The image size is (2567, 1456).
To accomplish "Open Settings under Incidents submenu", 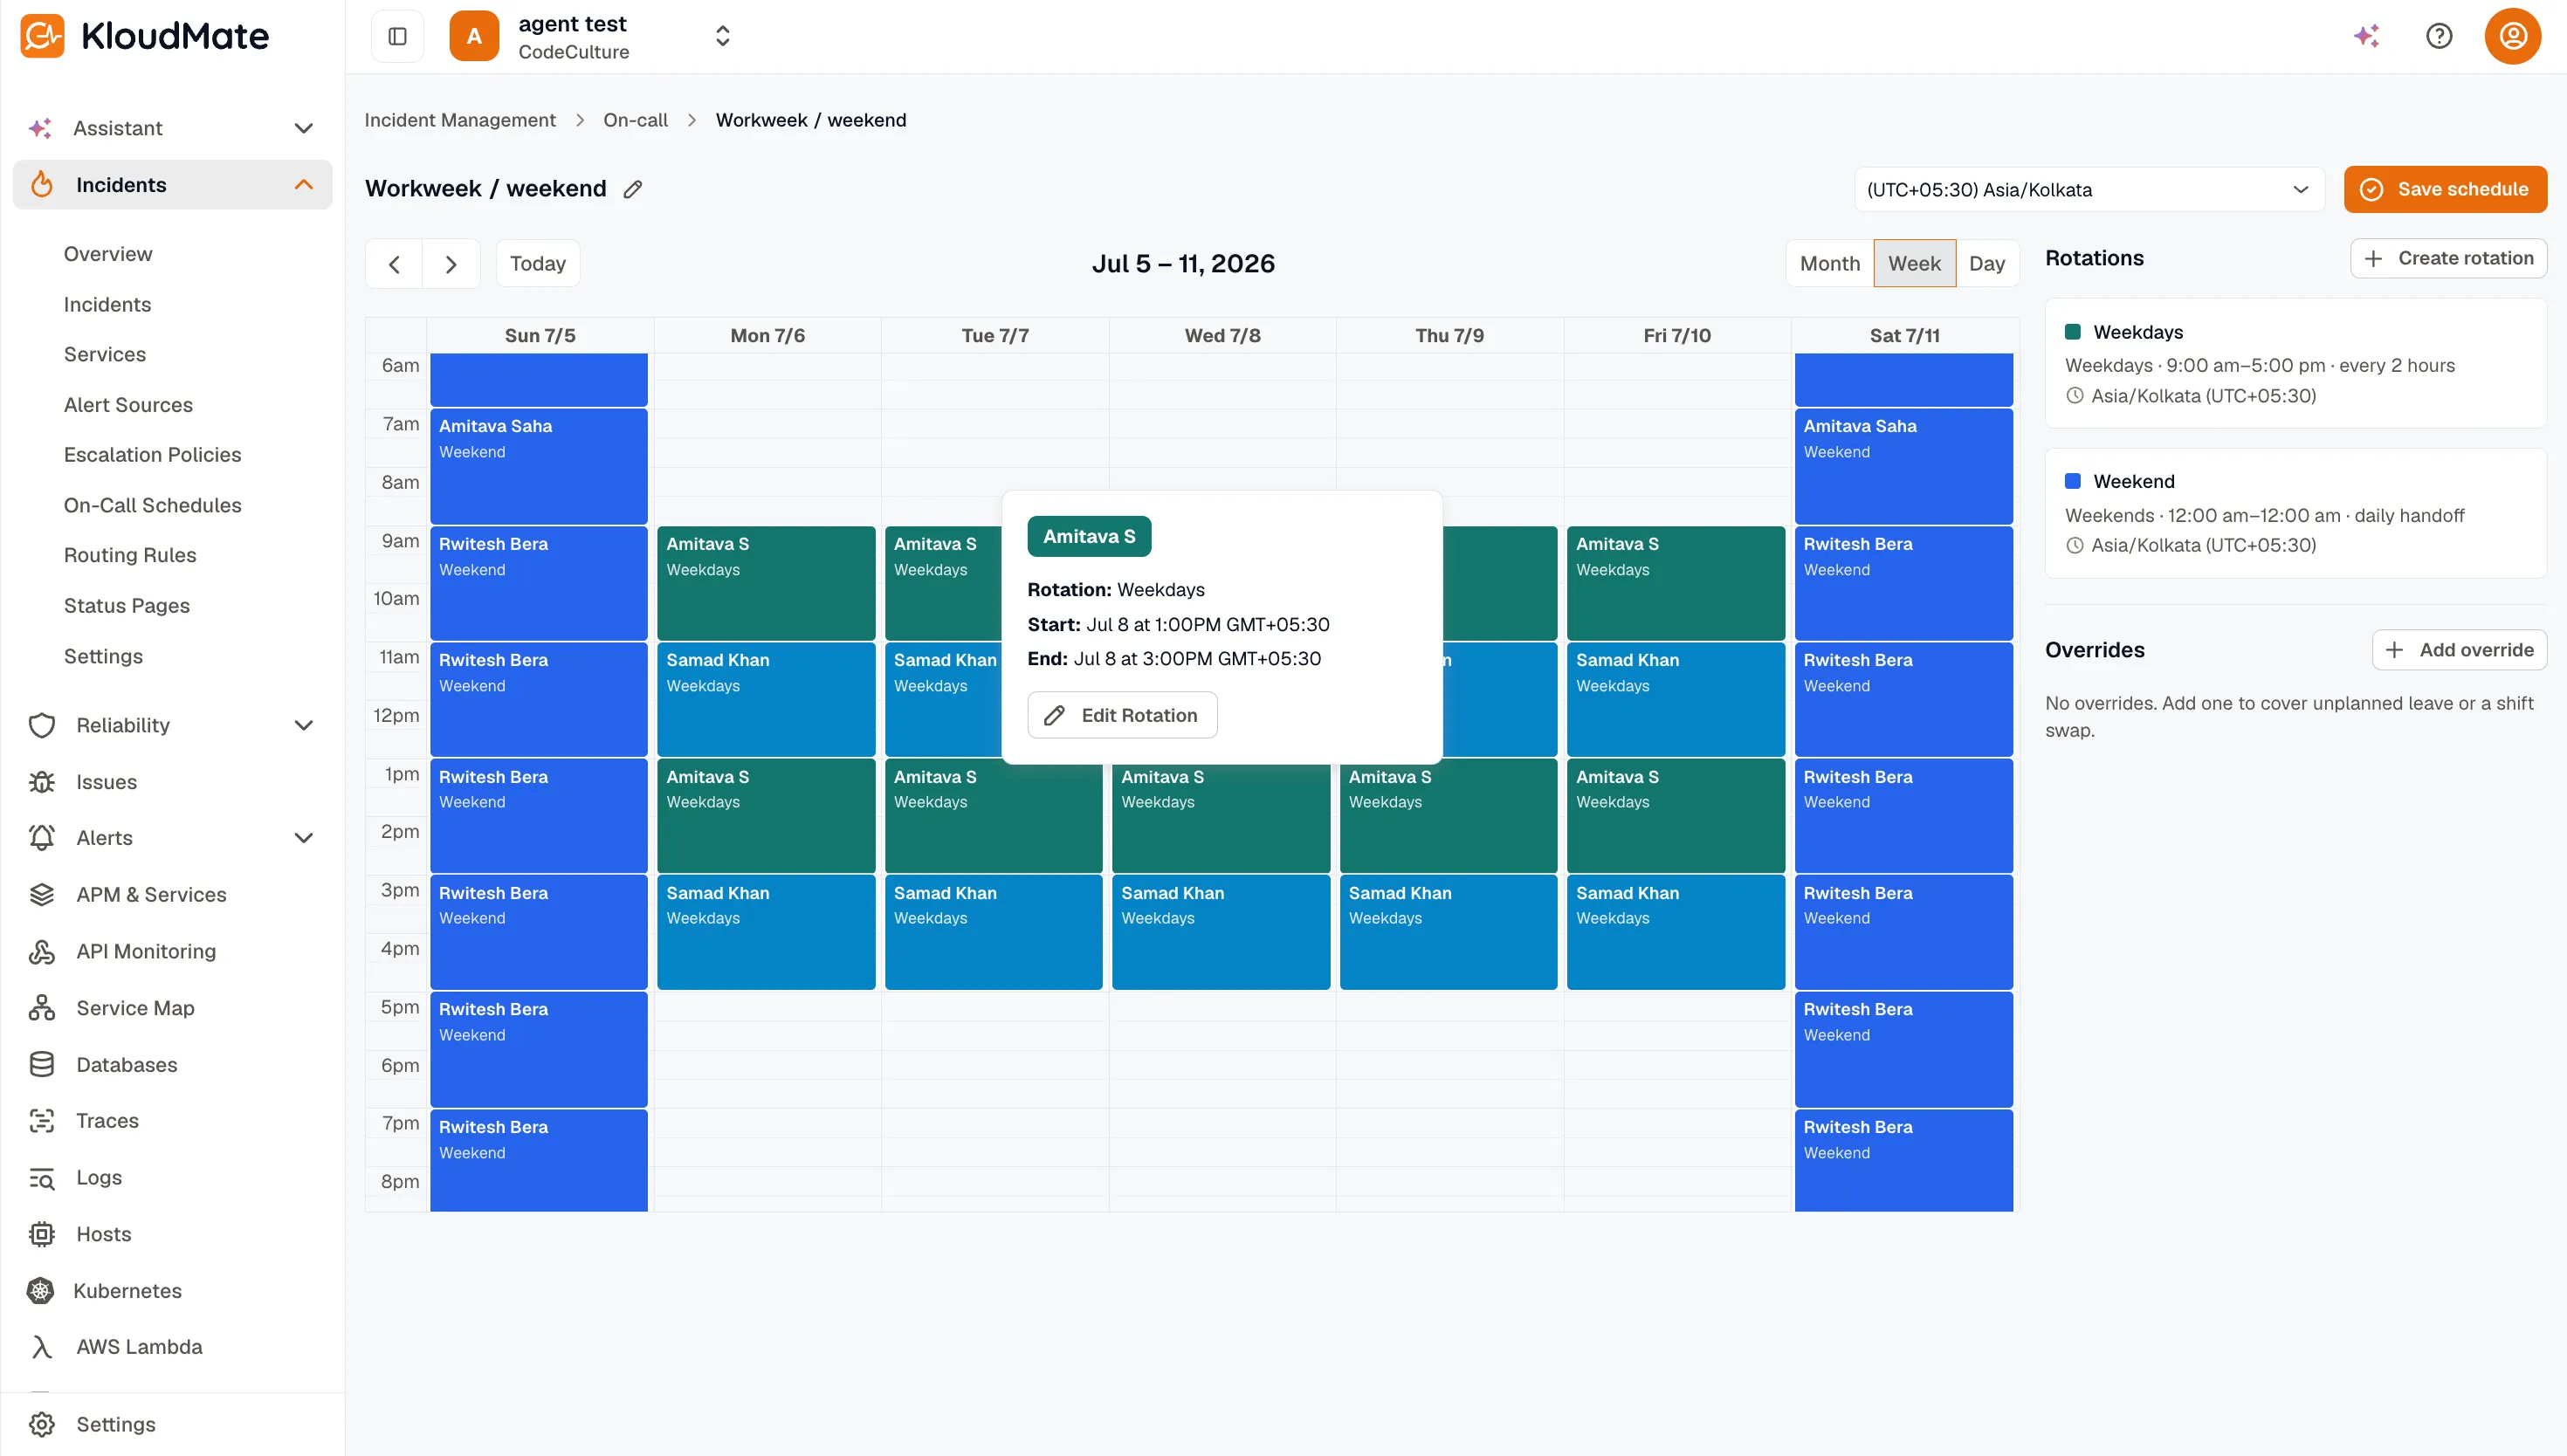I will click(103, 656).
